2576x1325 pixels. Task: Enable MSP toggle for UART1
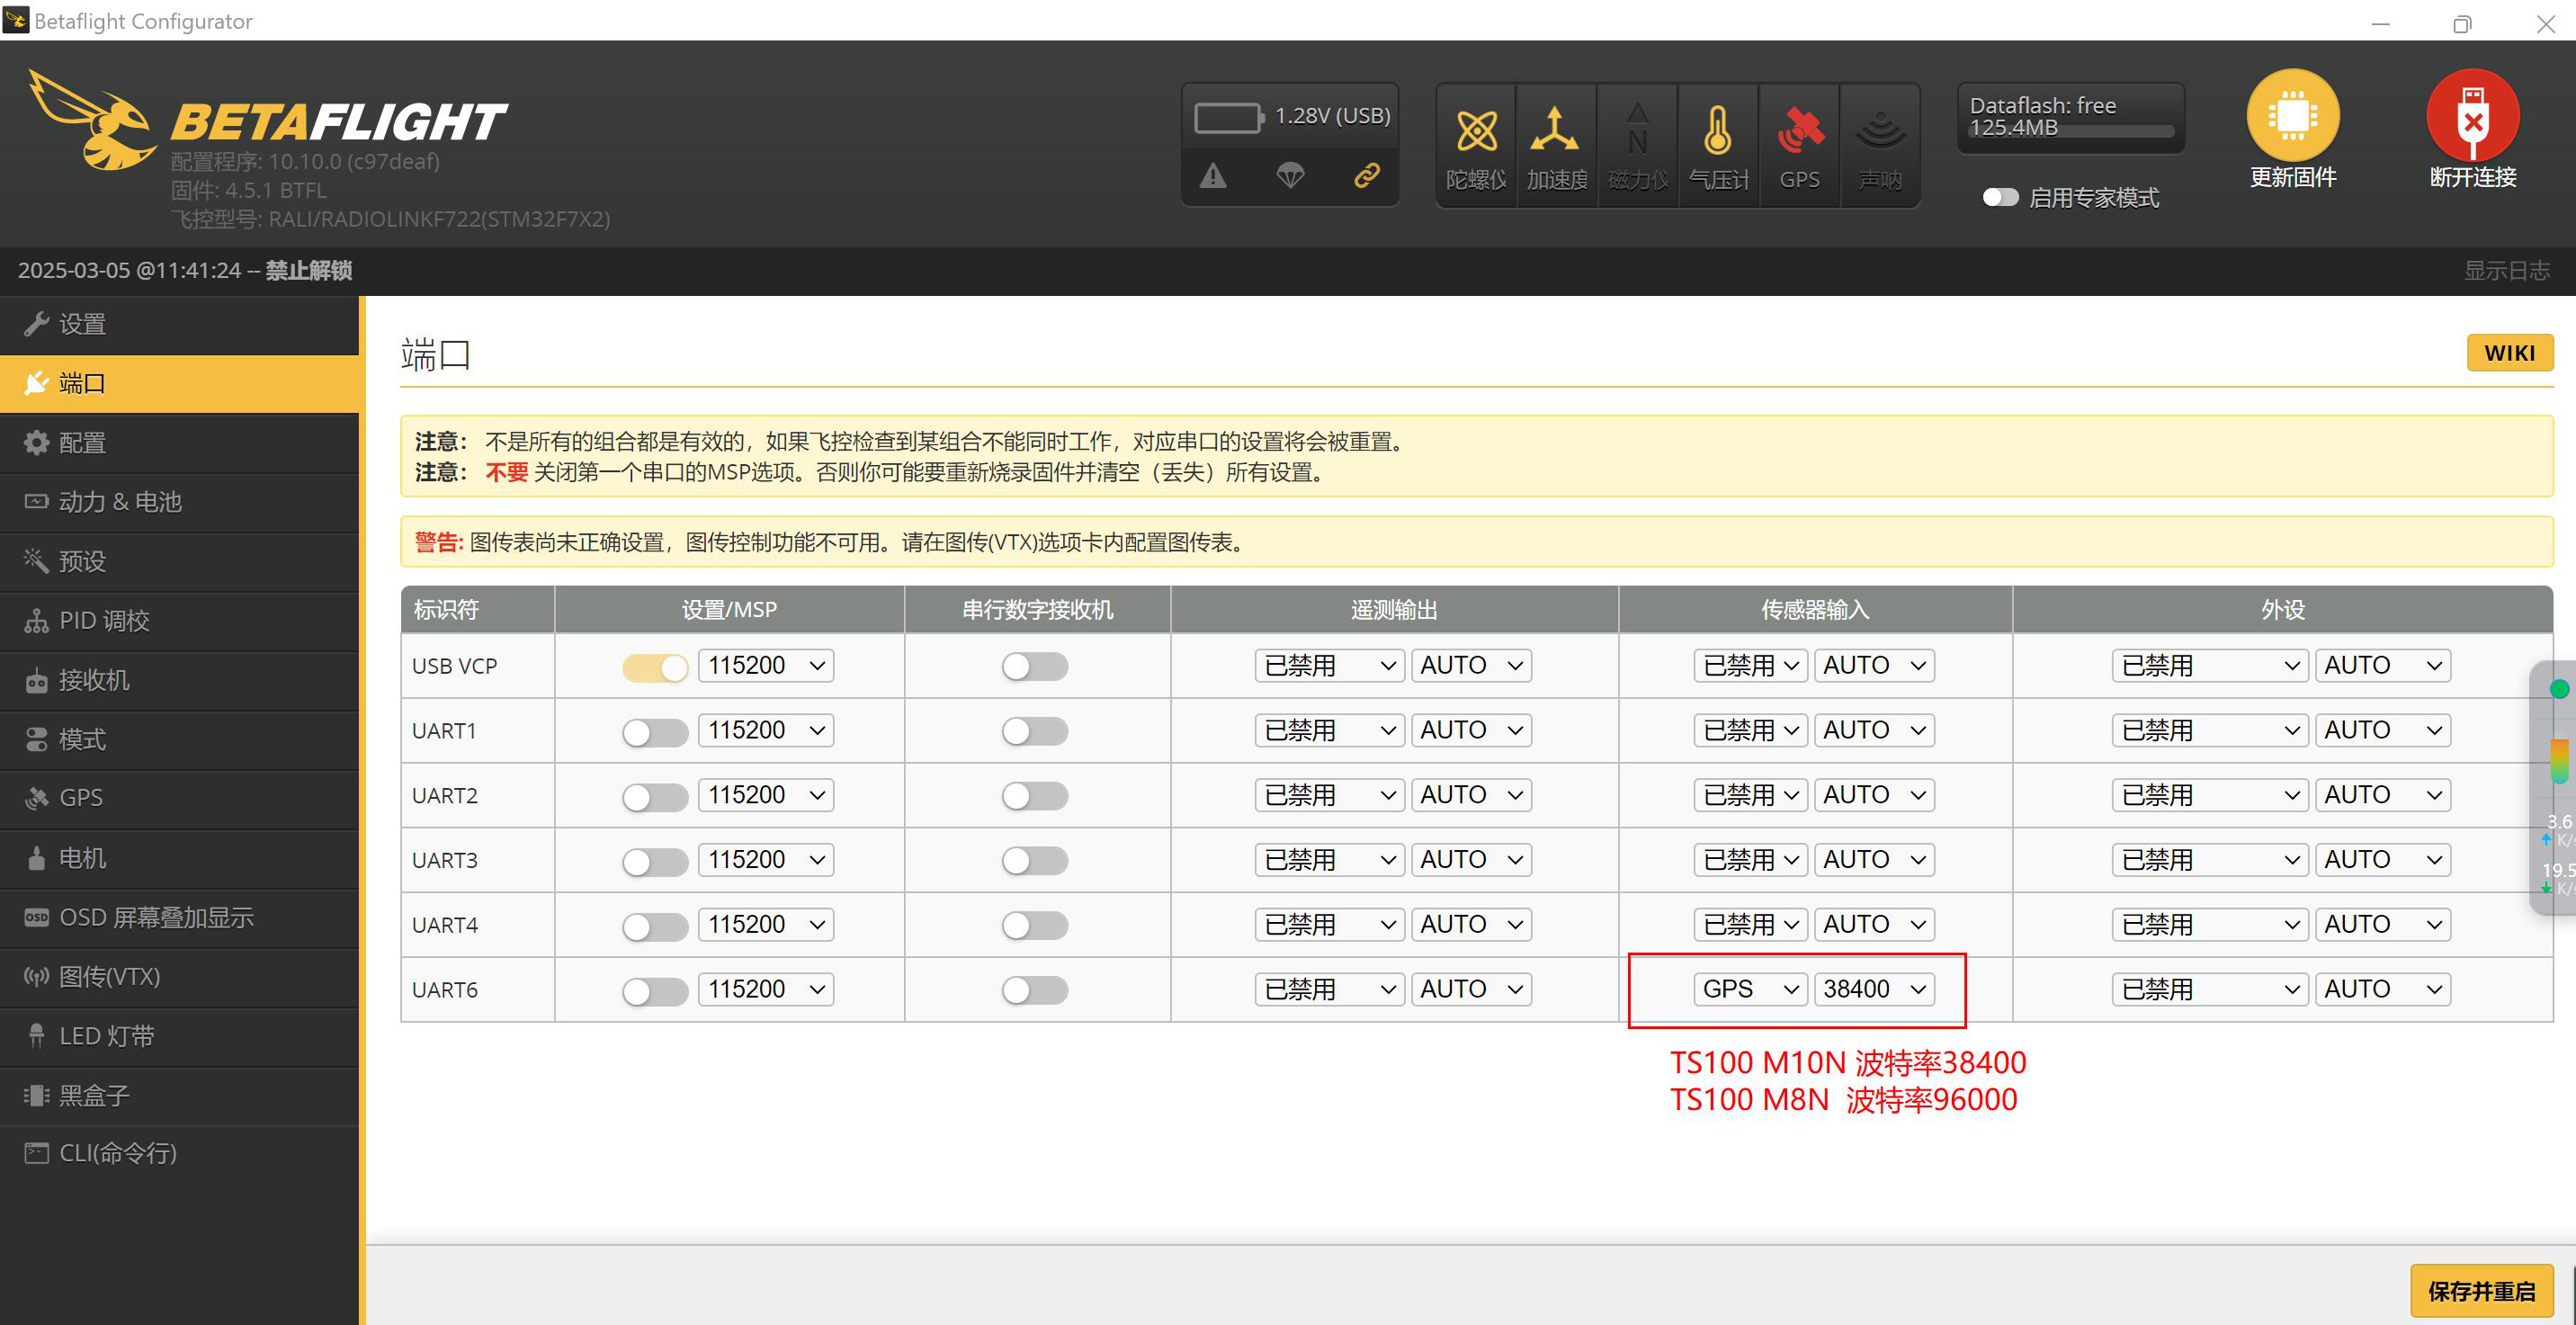click(x=654, y=732)
